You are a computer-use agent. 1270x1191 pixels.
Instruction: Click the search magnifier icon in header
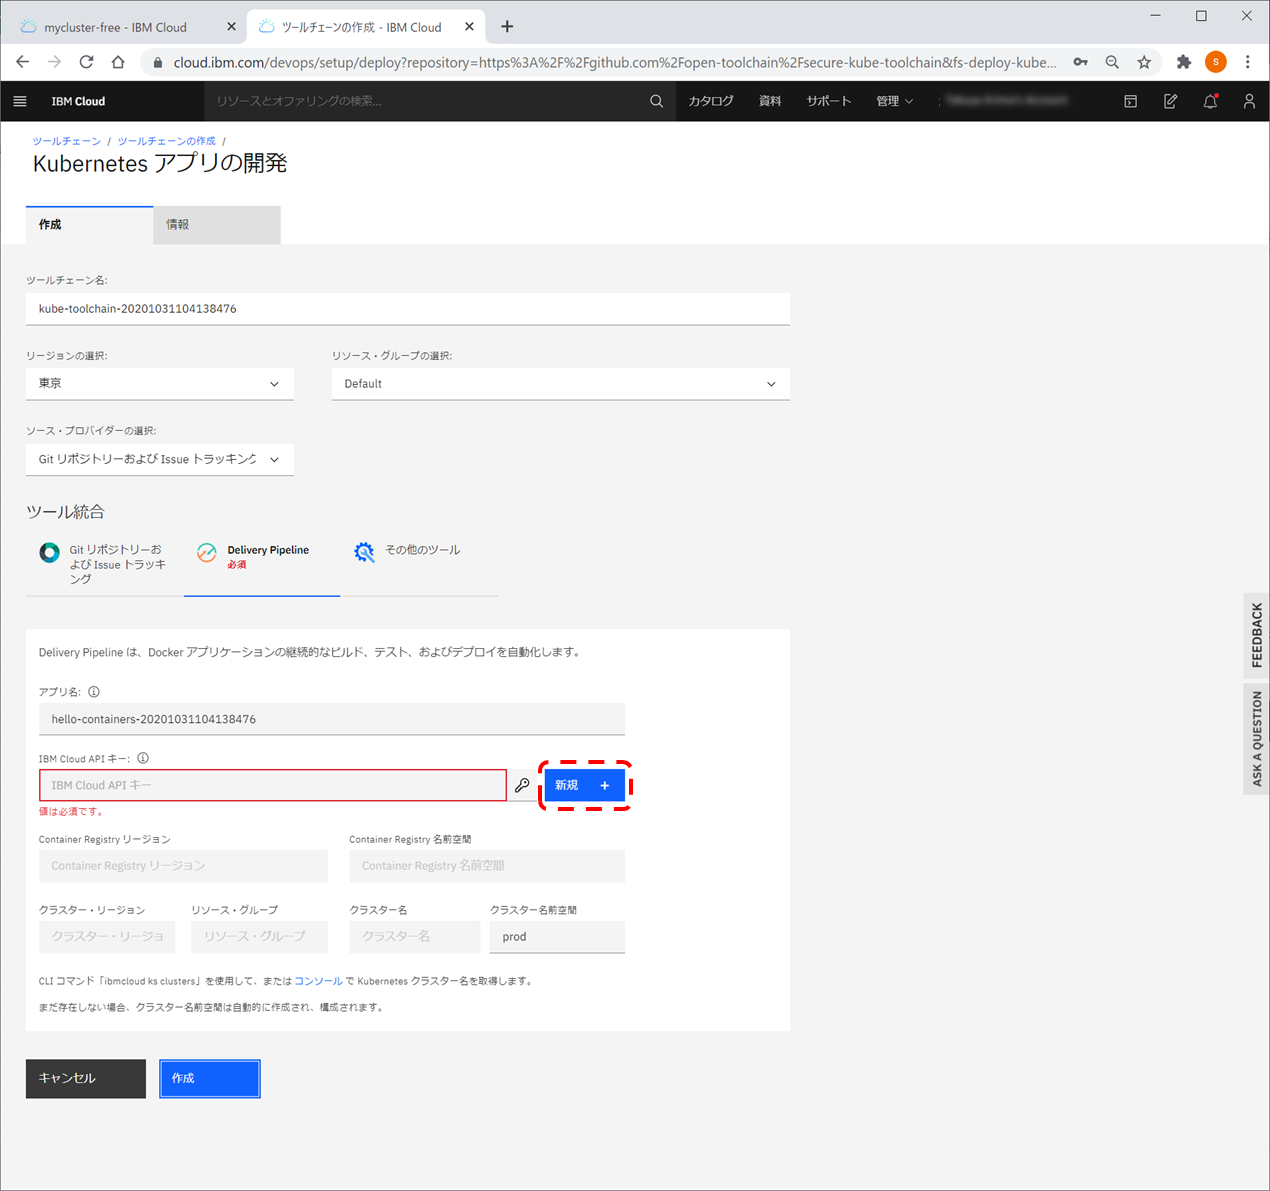pyautogui.click(x=656, y=101)
